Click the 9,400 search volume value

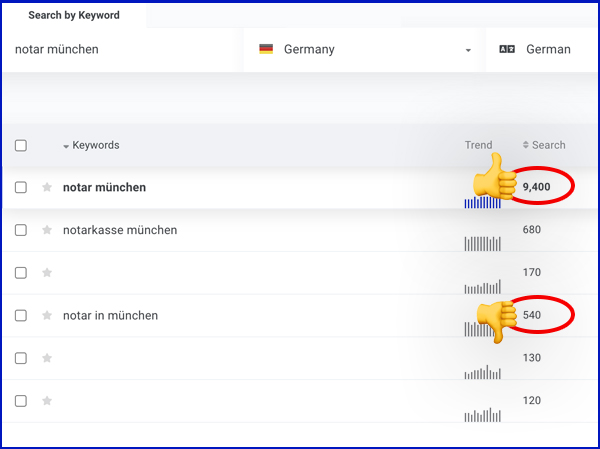coord(536,187)
